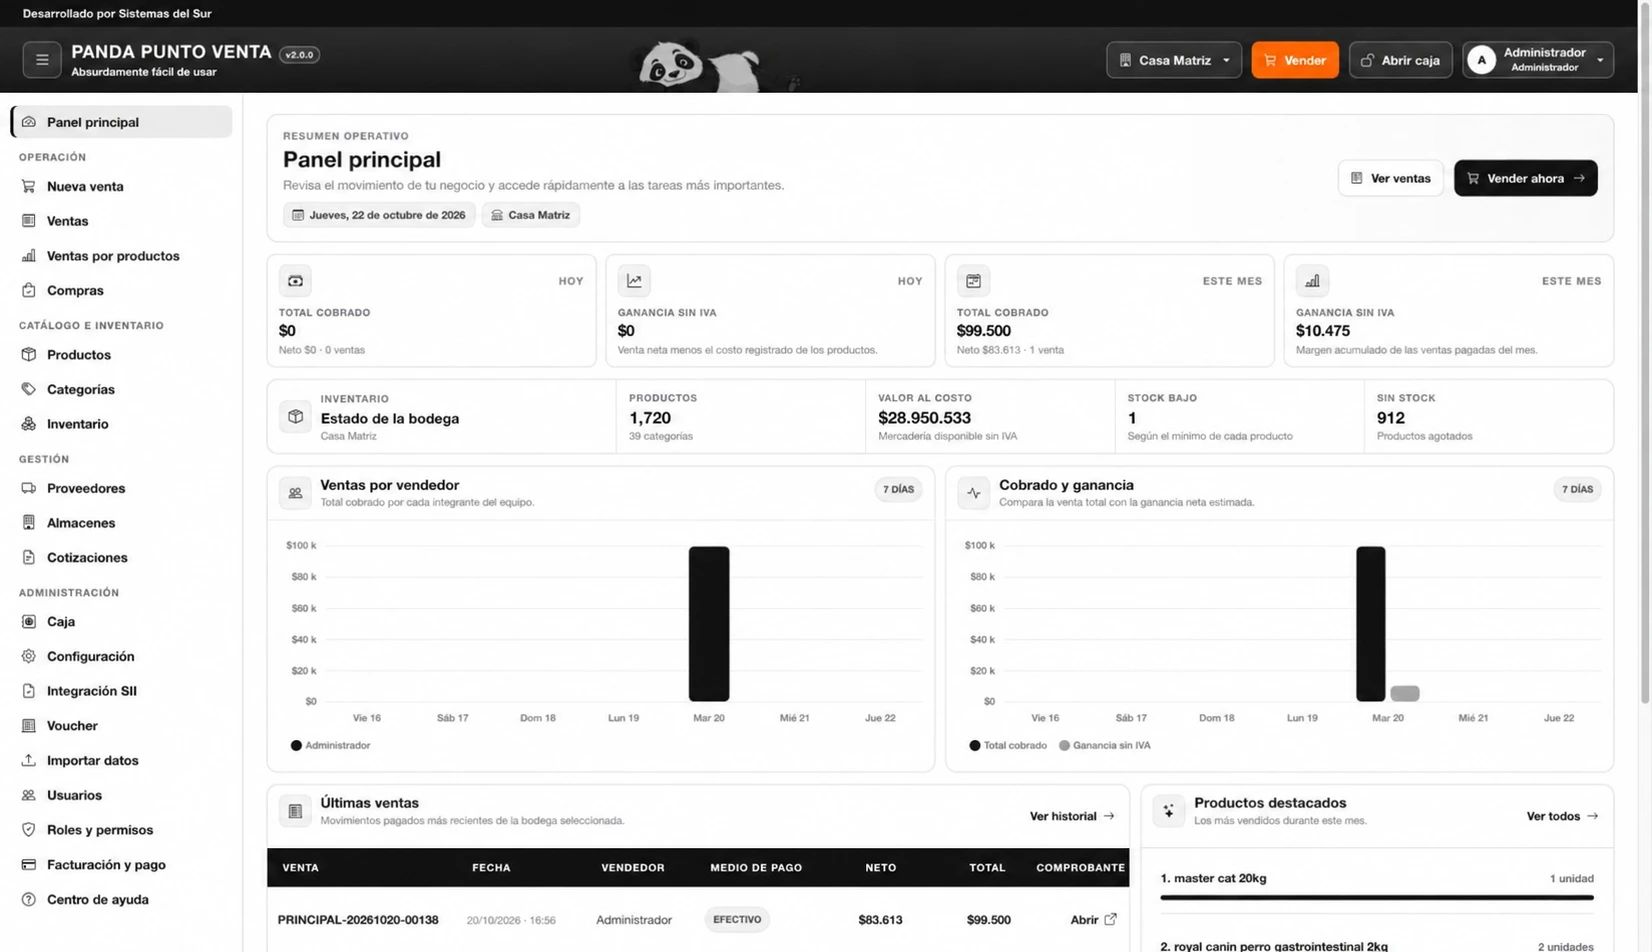
Task: Click the Cotizaciones document icon
Action: pos(29,557)
